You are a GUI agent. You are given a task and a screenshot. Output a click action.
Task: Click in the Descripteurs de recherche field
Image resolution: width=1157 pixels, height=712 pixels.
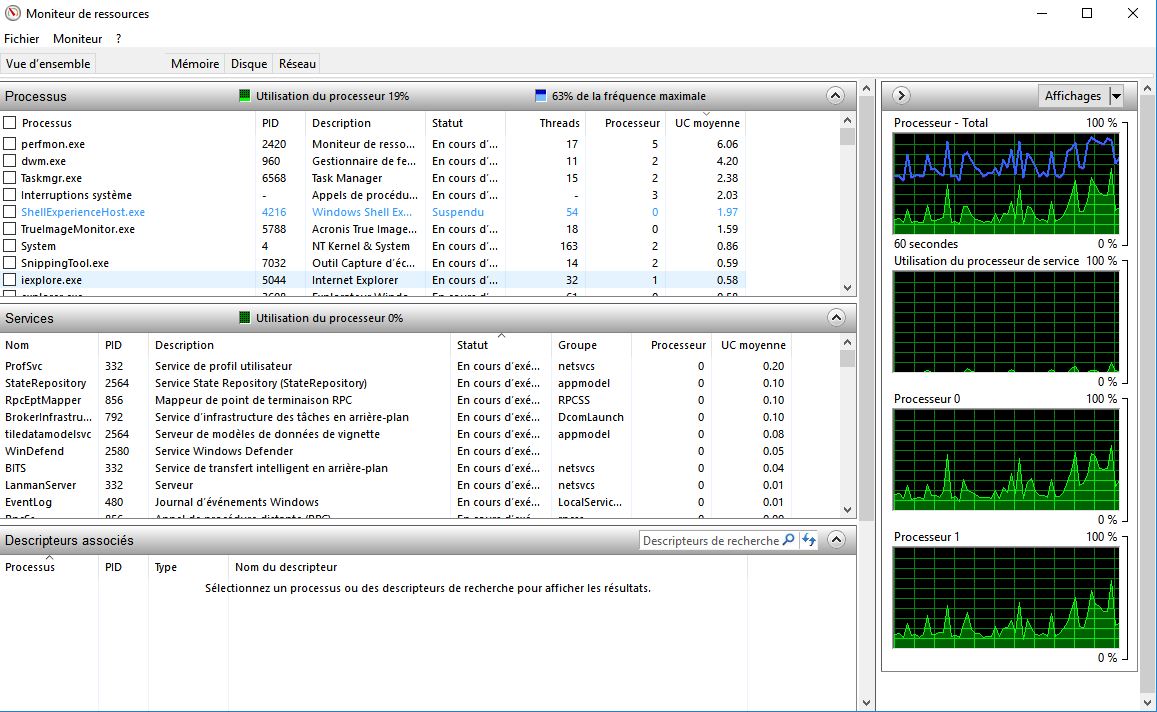point(710,540)
